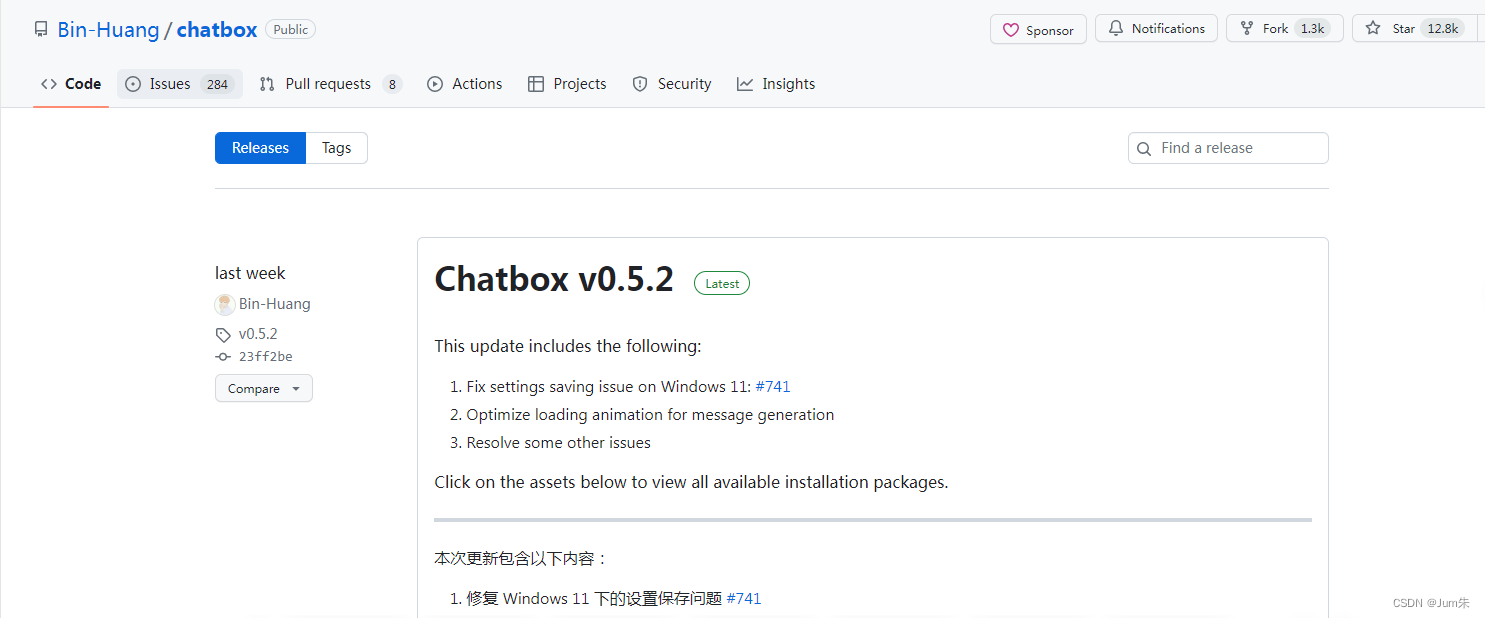
Task: Click the 12.8k star count
Action: tap(1443, 29)
